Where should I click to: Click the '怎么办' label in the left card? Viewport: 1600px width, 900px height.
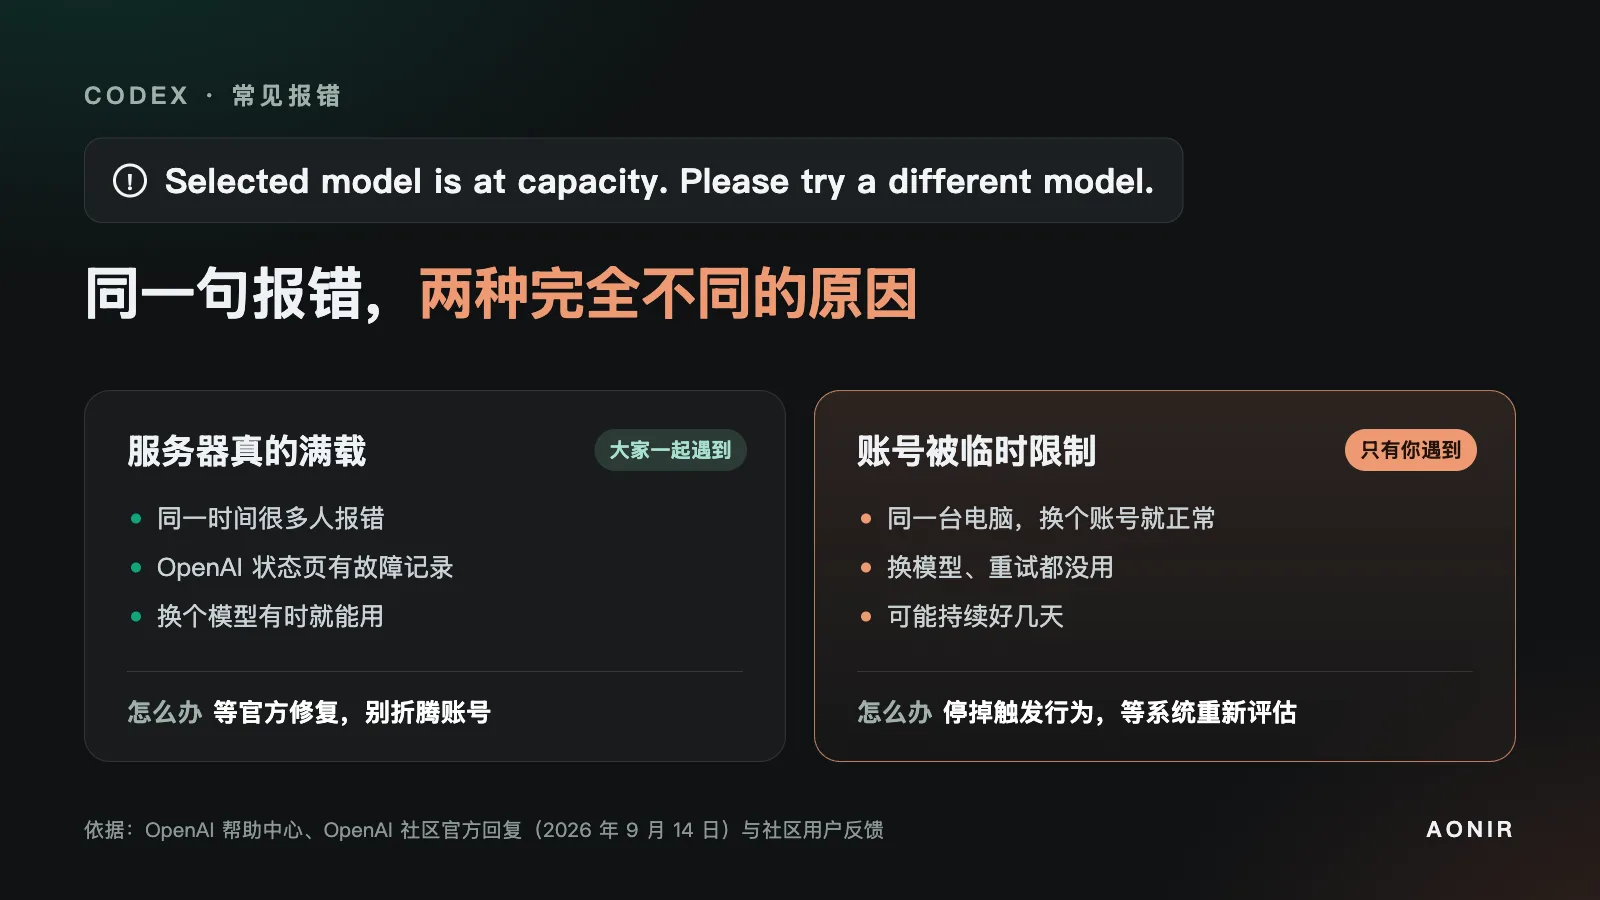(165, 712)
